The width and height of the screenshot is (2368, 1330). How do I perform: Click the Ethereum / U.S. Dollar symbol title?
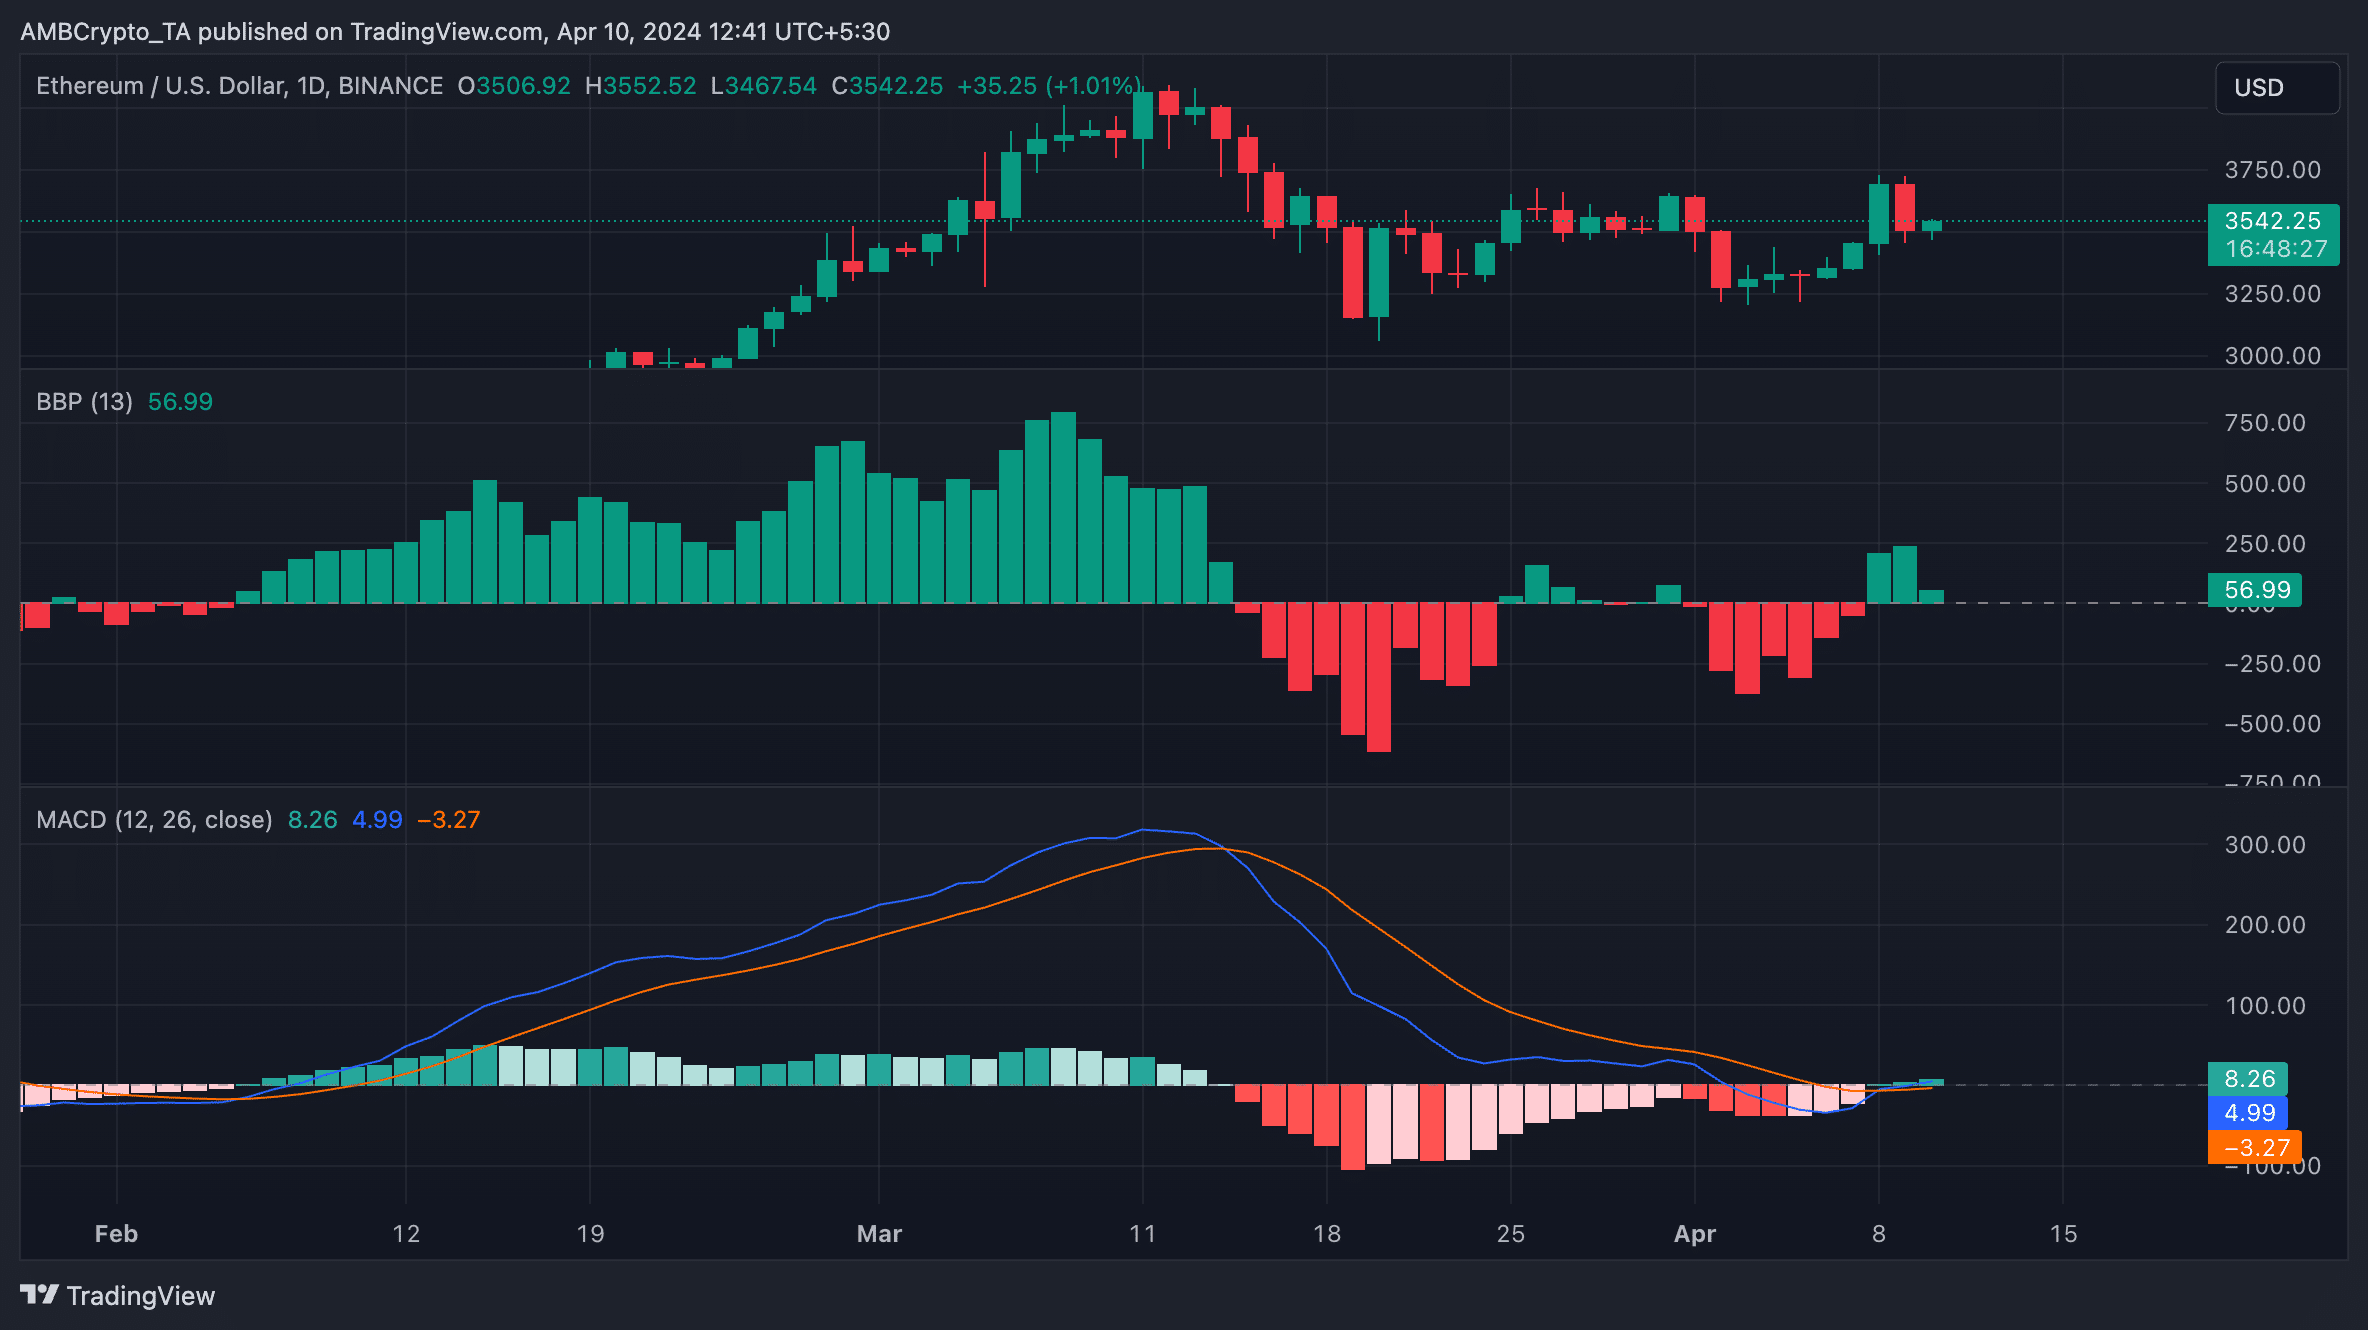click(x=239, y=86)
